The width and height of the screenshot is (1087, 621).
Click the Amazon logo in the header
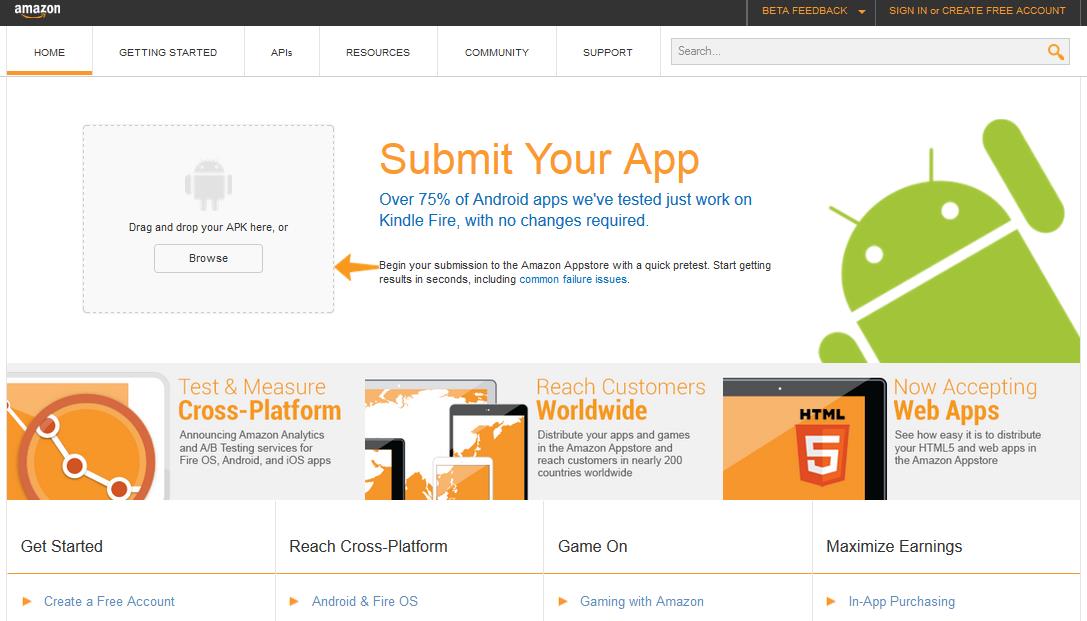pos(37,10)
